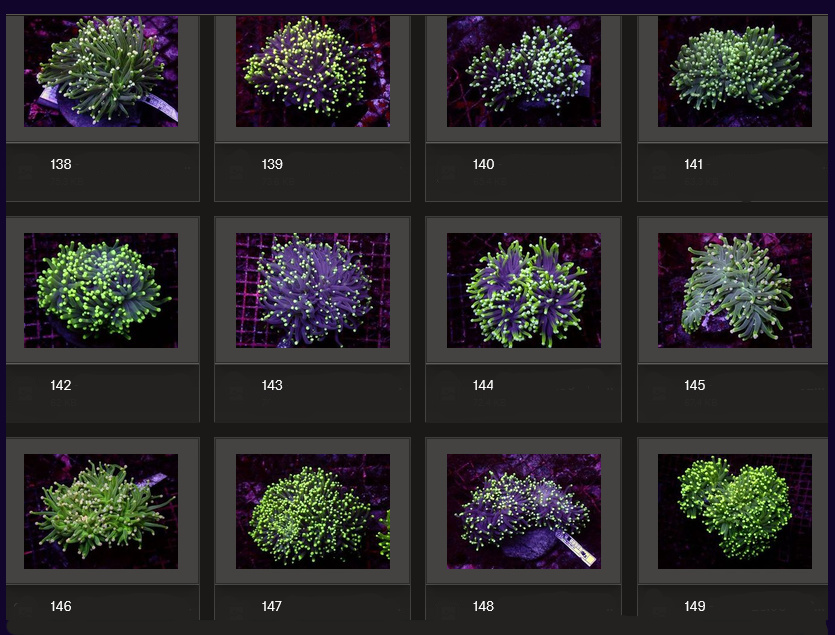Open the coral thumbnail numbered 146

(101, 511)
